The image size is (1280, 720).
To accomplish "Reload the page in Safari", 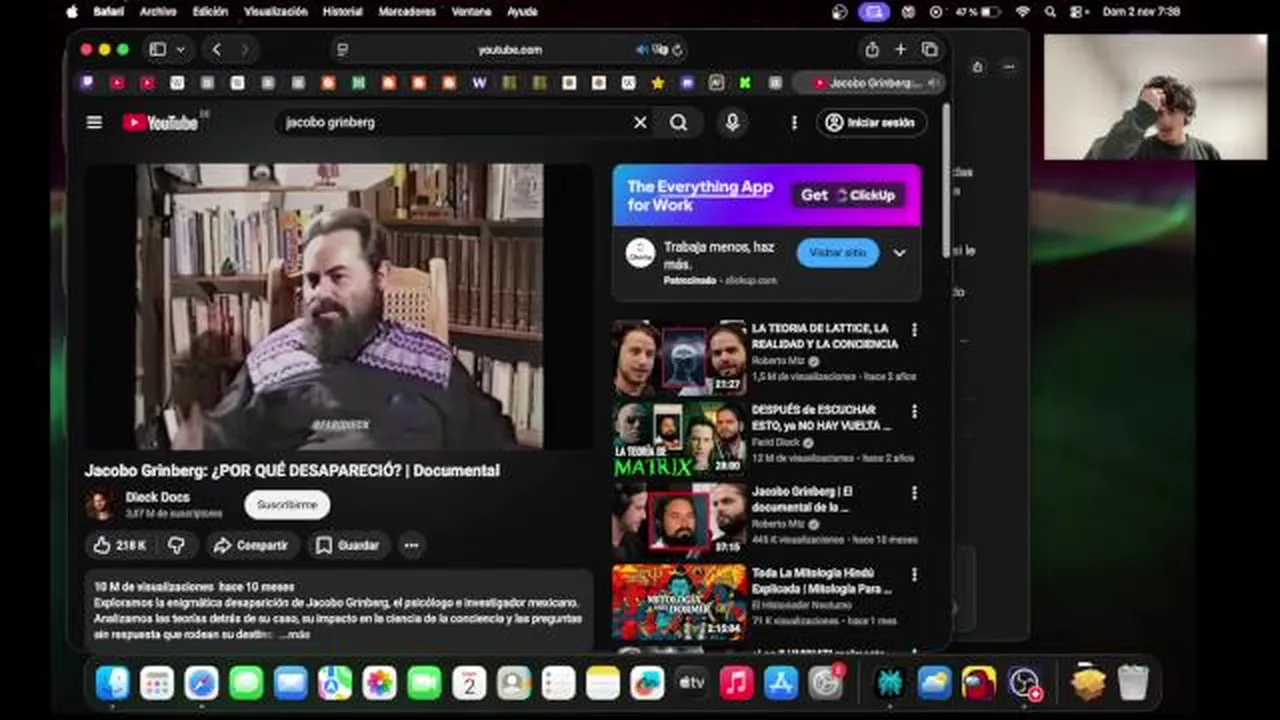I will point(677,49).
